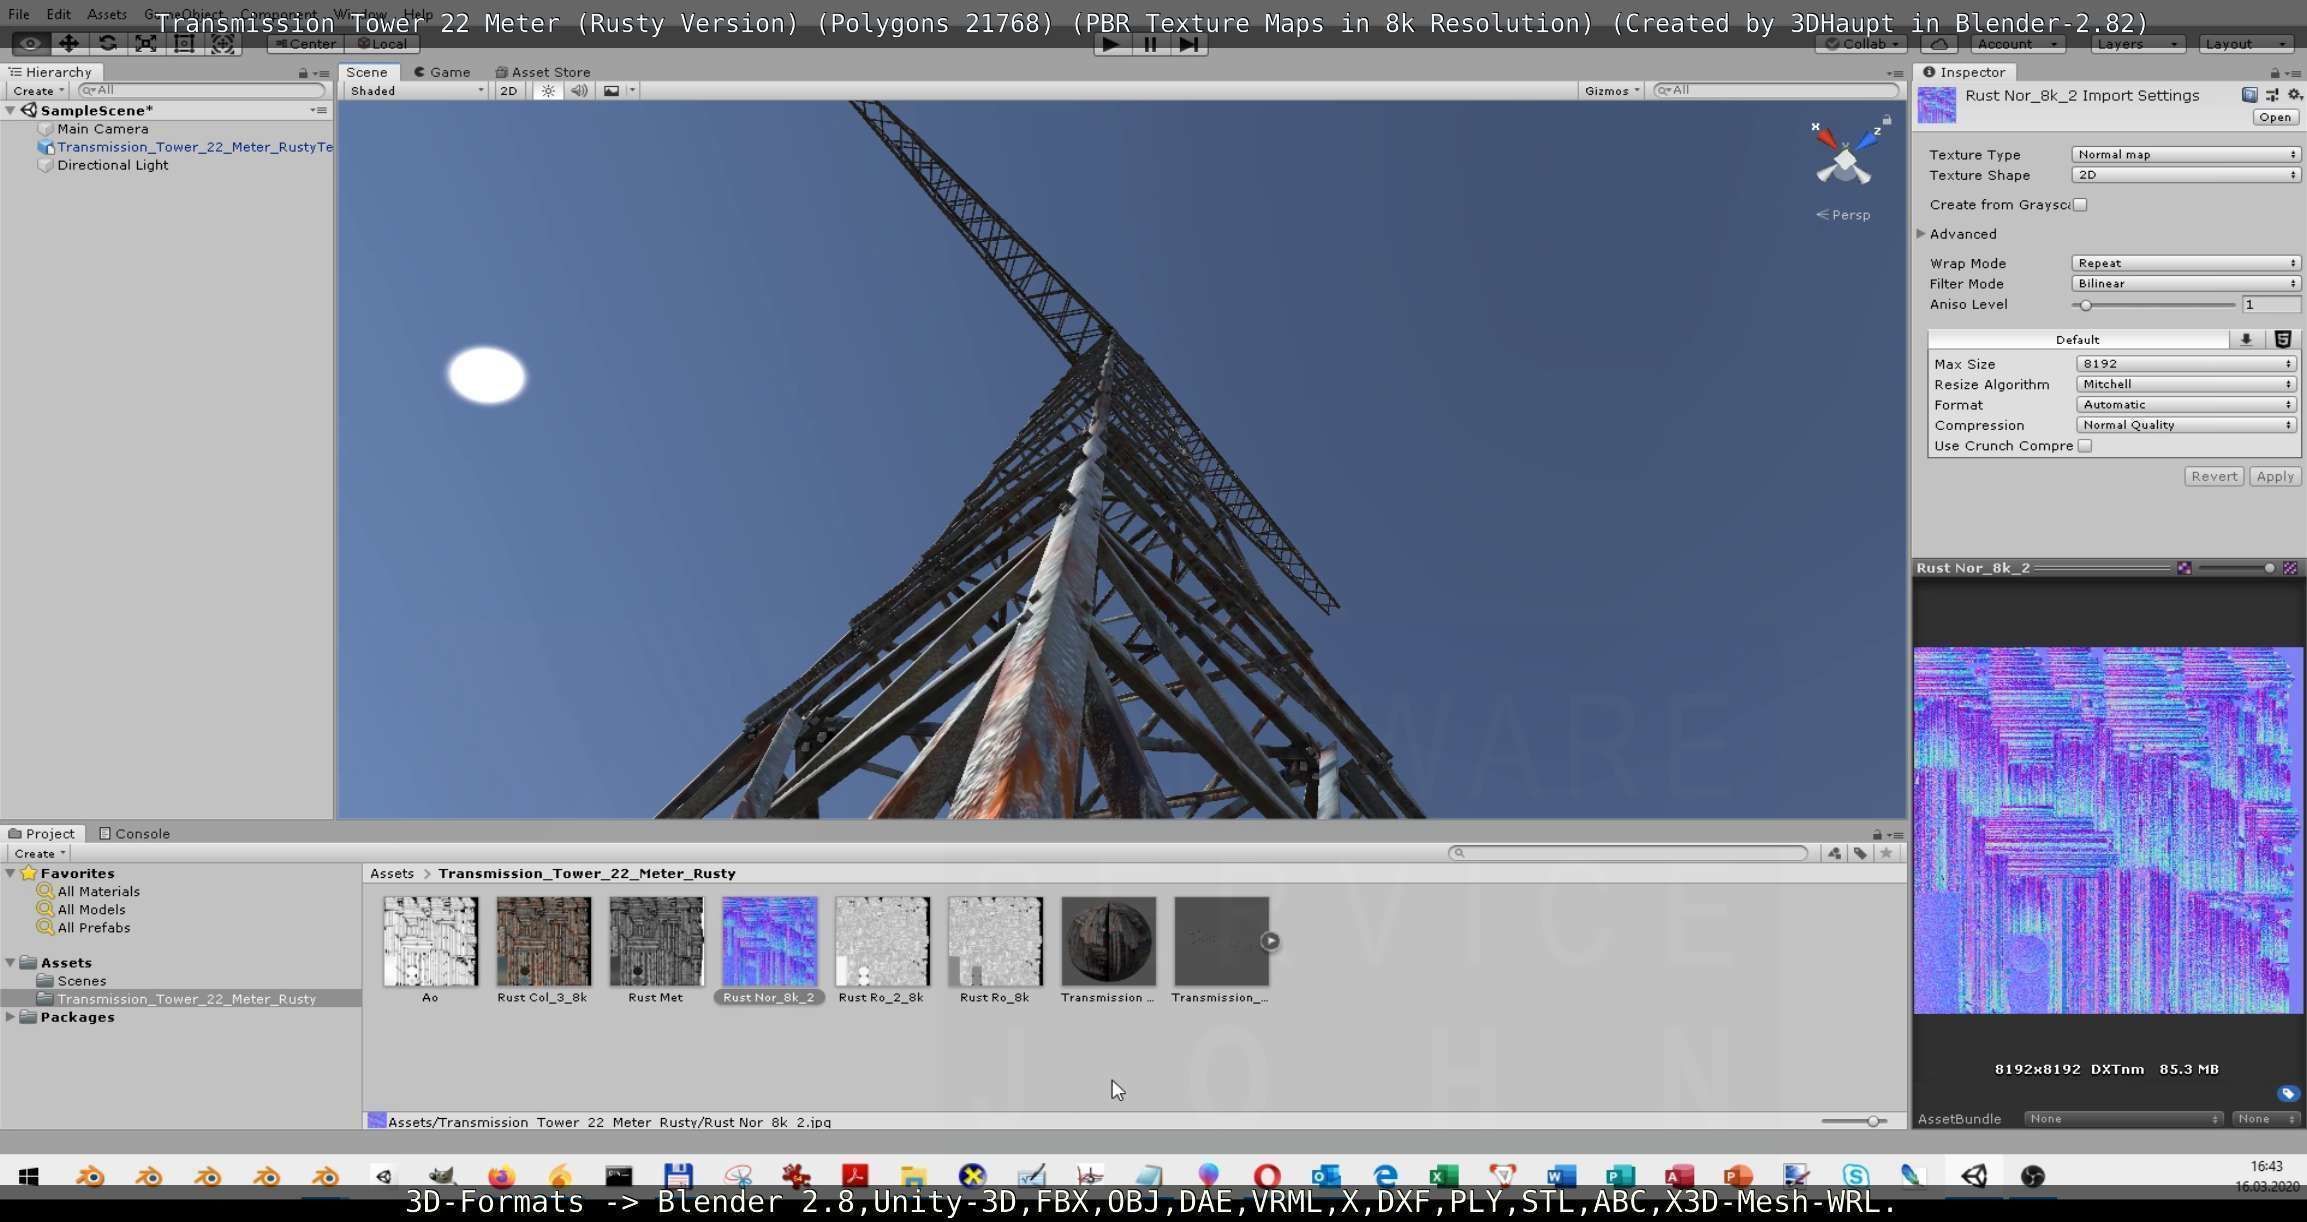Image resolution: width=2307 pixels, height=1222 pixels.
Task: Click the Apply button
Action: [x=2275, y=477]
